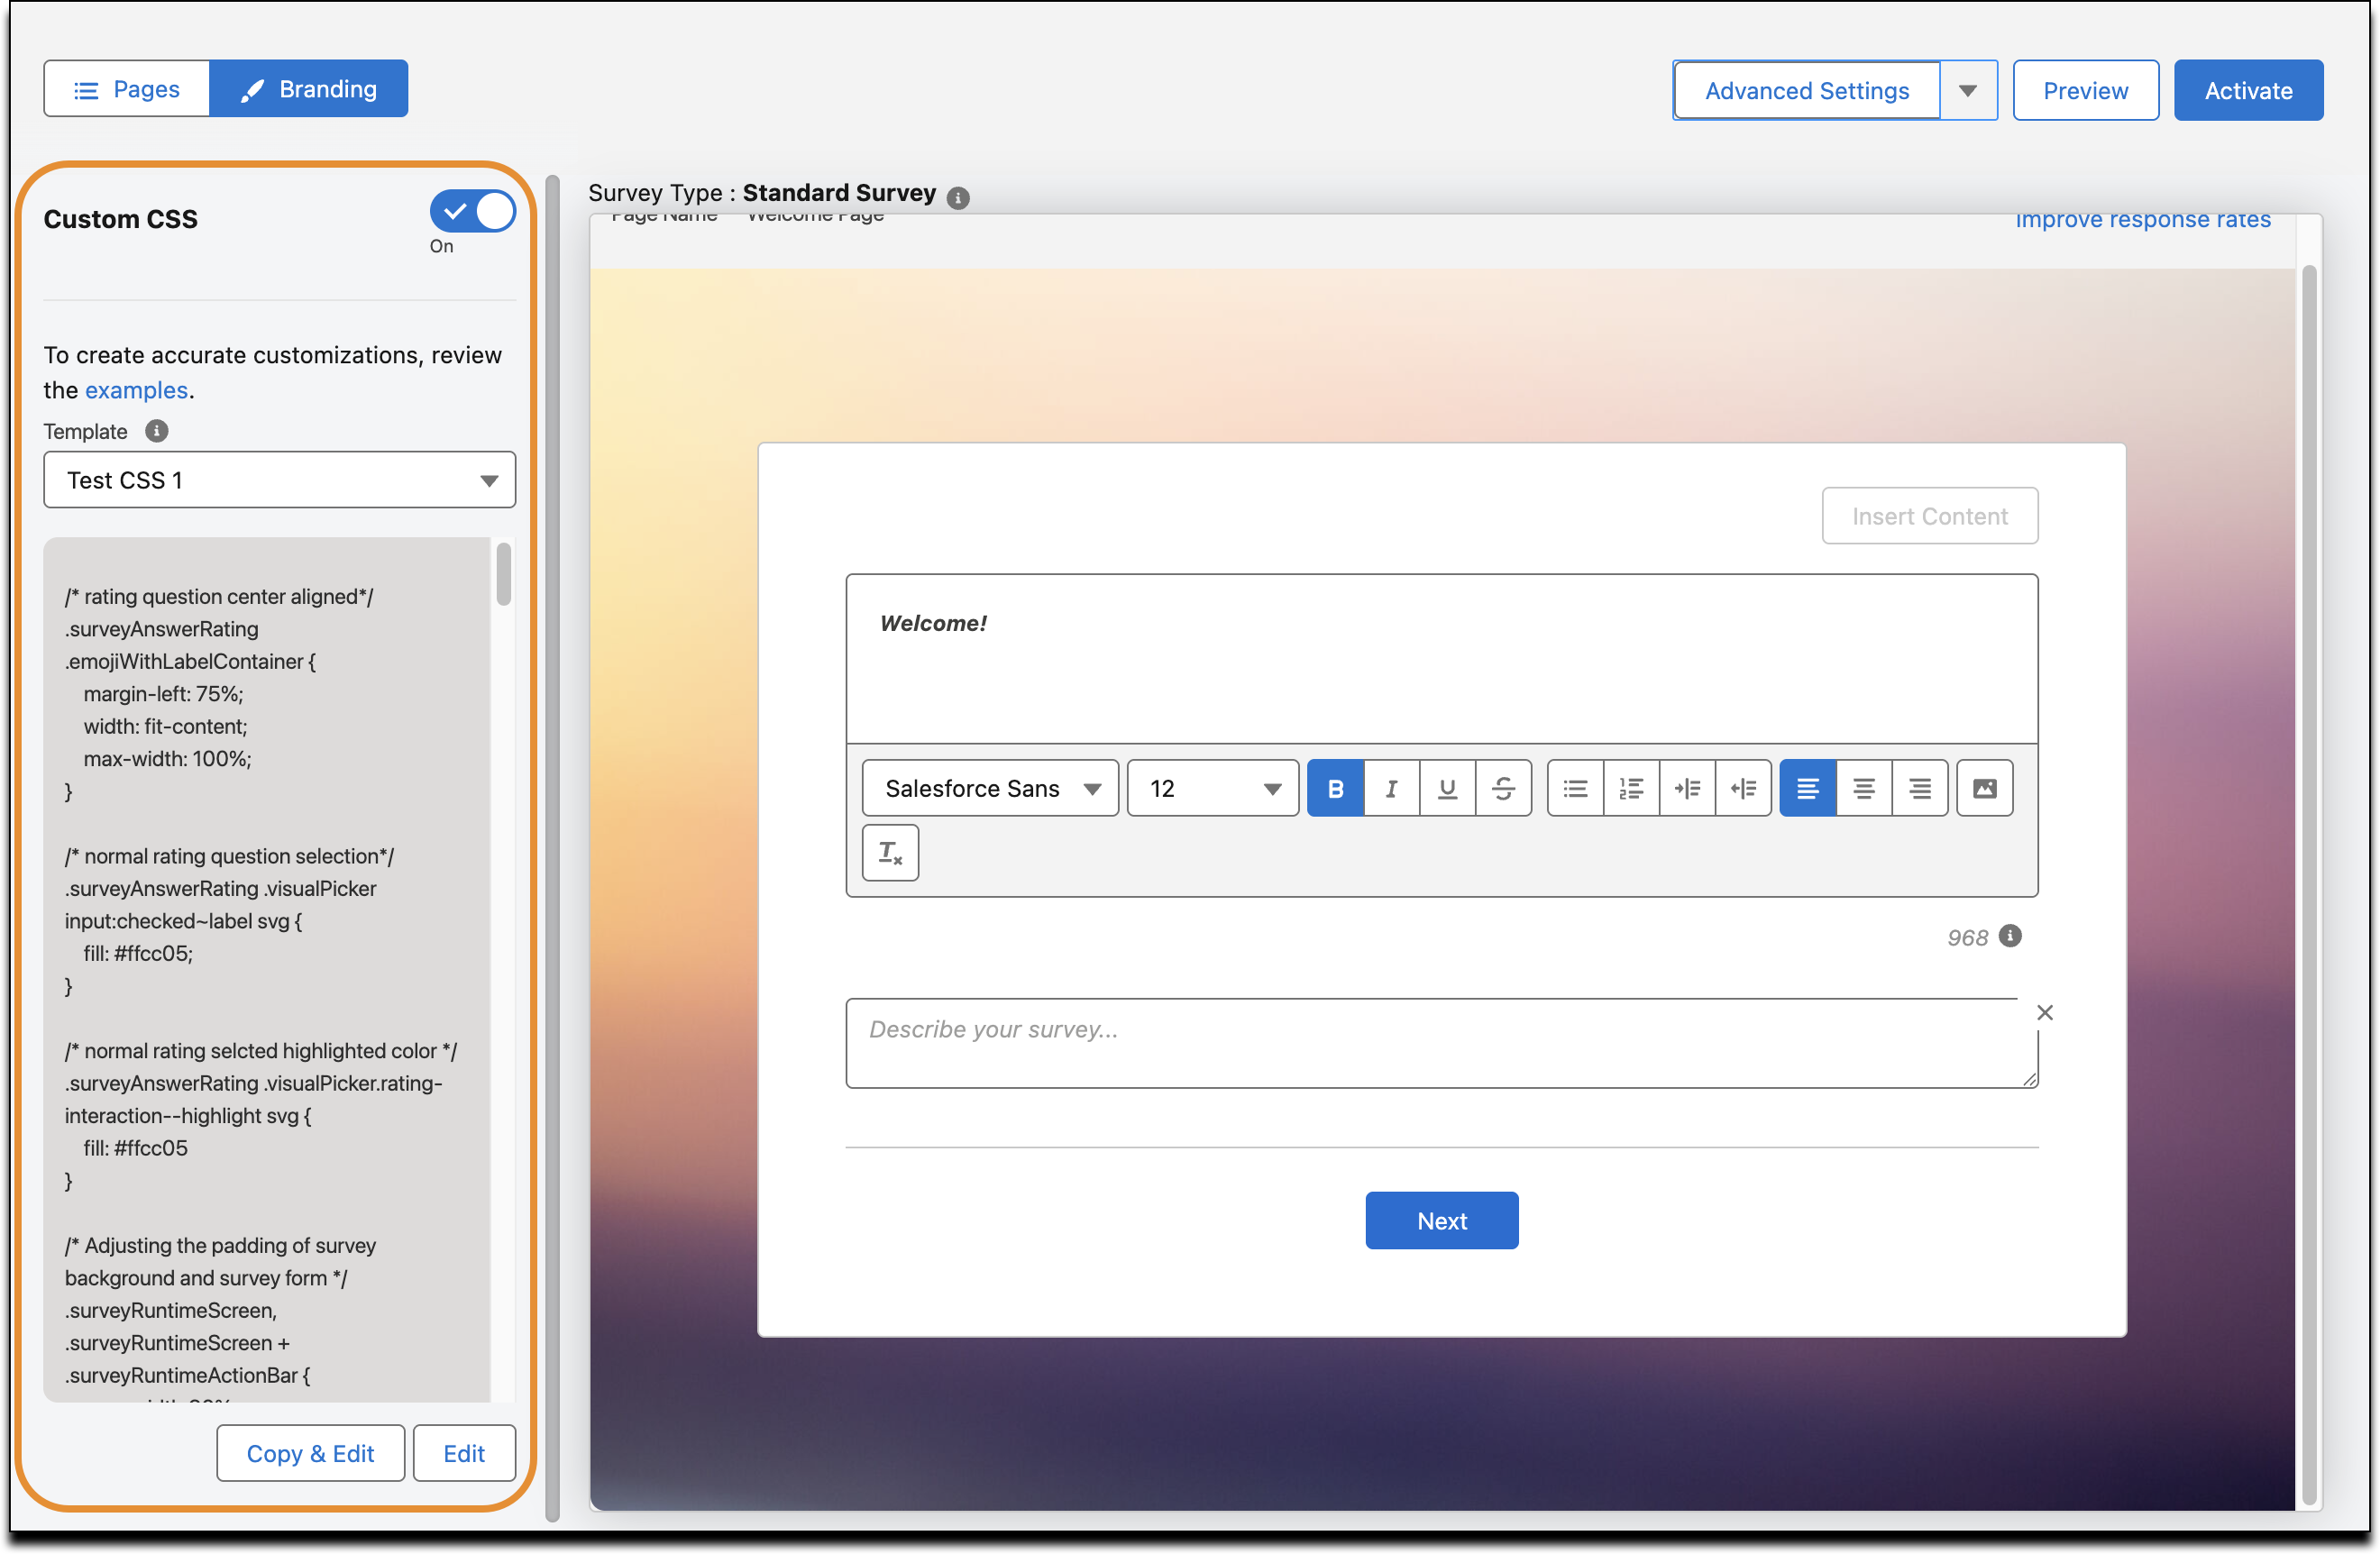The image size is (2380, 1554).
Task: Click the Describe your survey field
Action: (x=1441, y=1042)
